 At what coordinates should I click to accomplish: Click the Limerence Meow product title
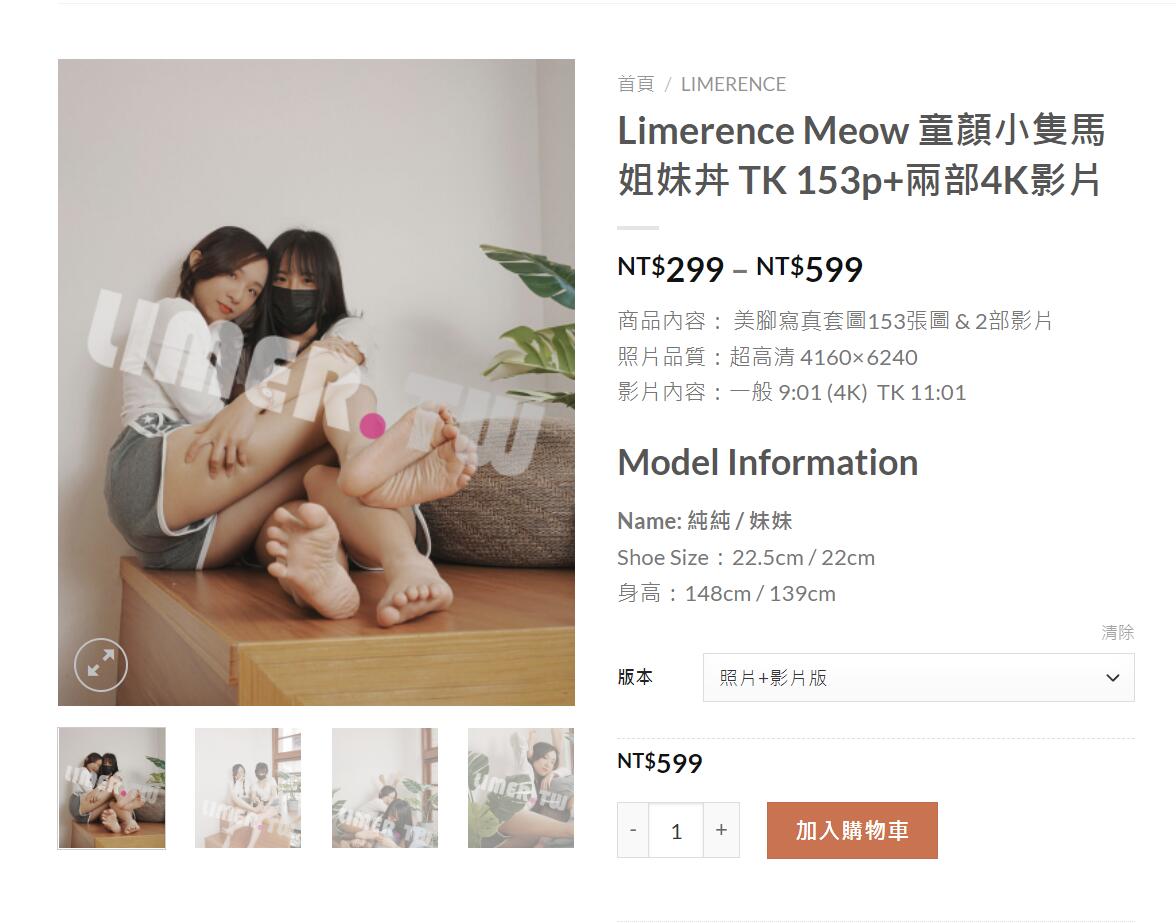[861, 155]
